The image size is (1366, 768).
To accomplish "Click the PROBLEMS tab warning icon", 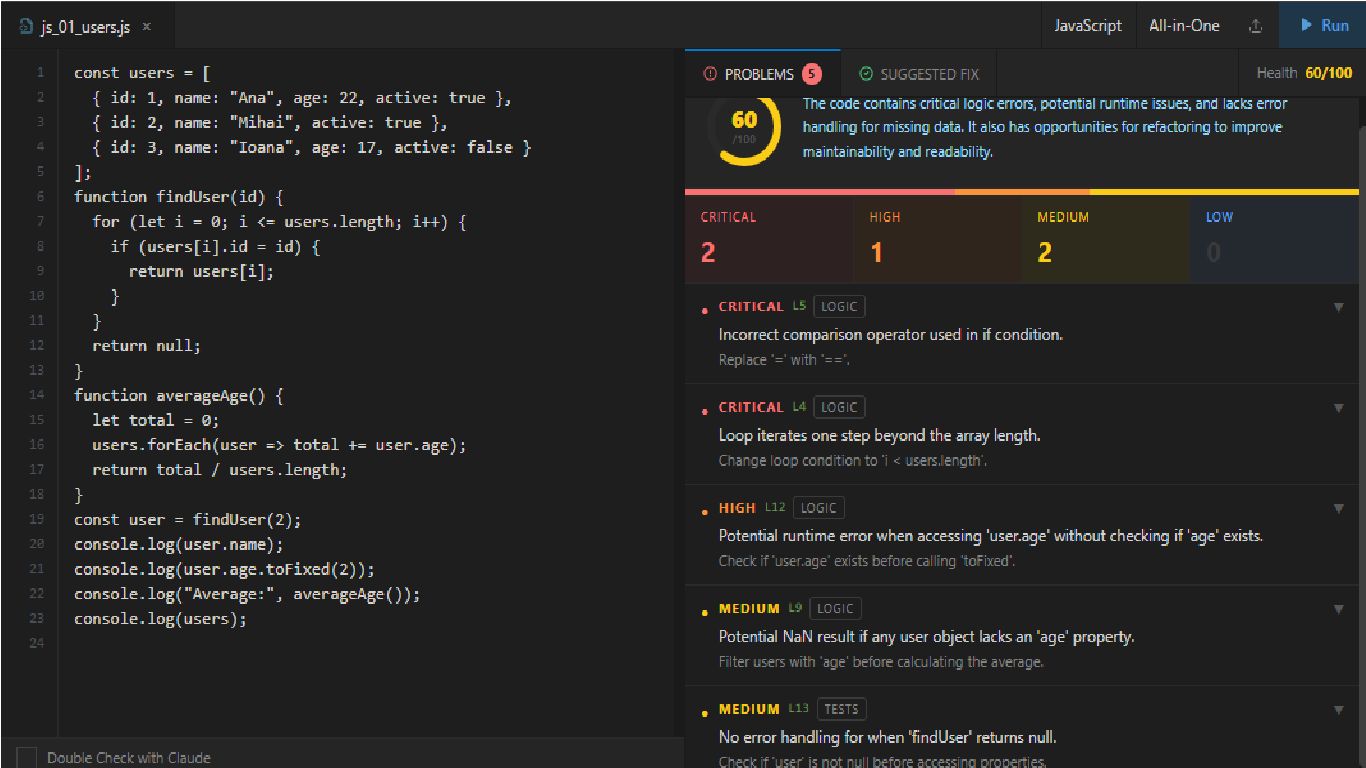I will [x=710, y=74].
